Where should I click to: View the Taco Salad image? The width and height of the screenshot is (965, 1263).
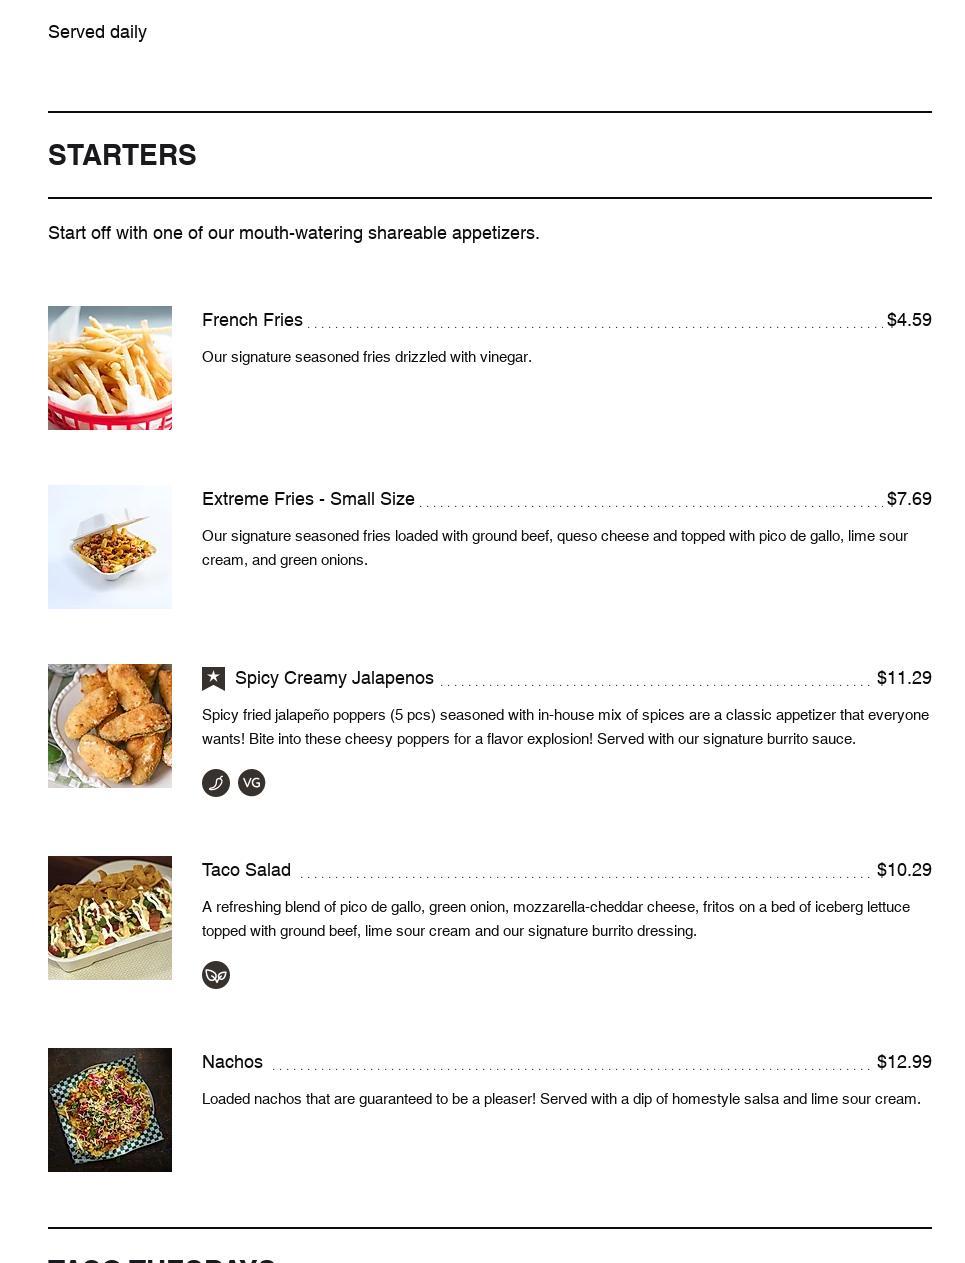coord(110,918)
